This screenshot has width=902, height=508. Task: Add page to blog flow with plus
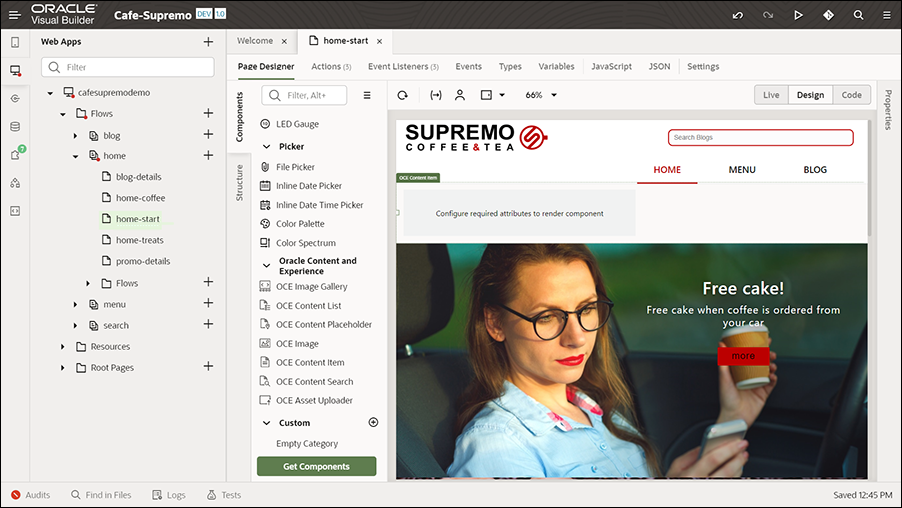click(208, 134)
